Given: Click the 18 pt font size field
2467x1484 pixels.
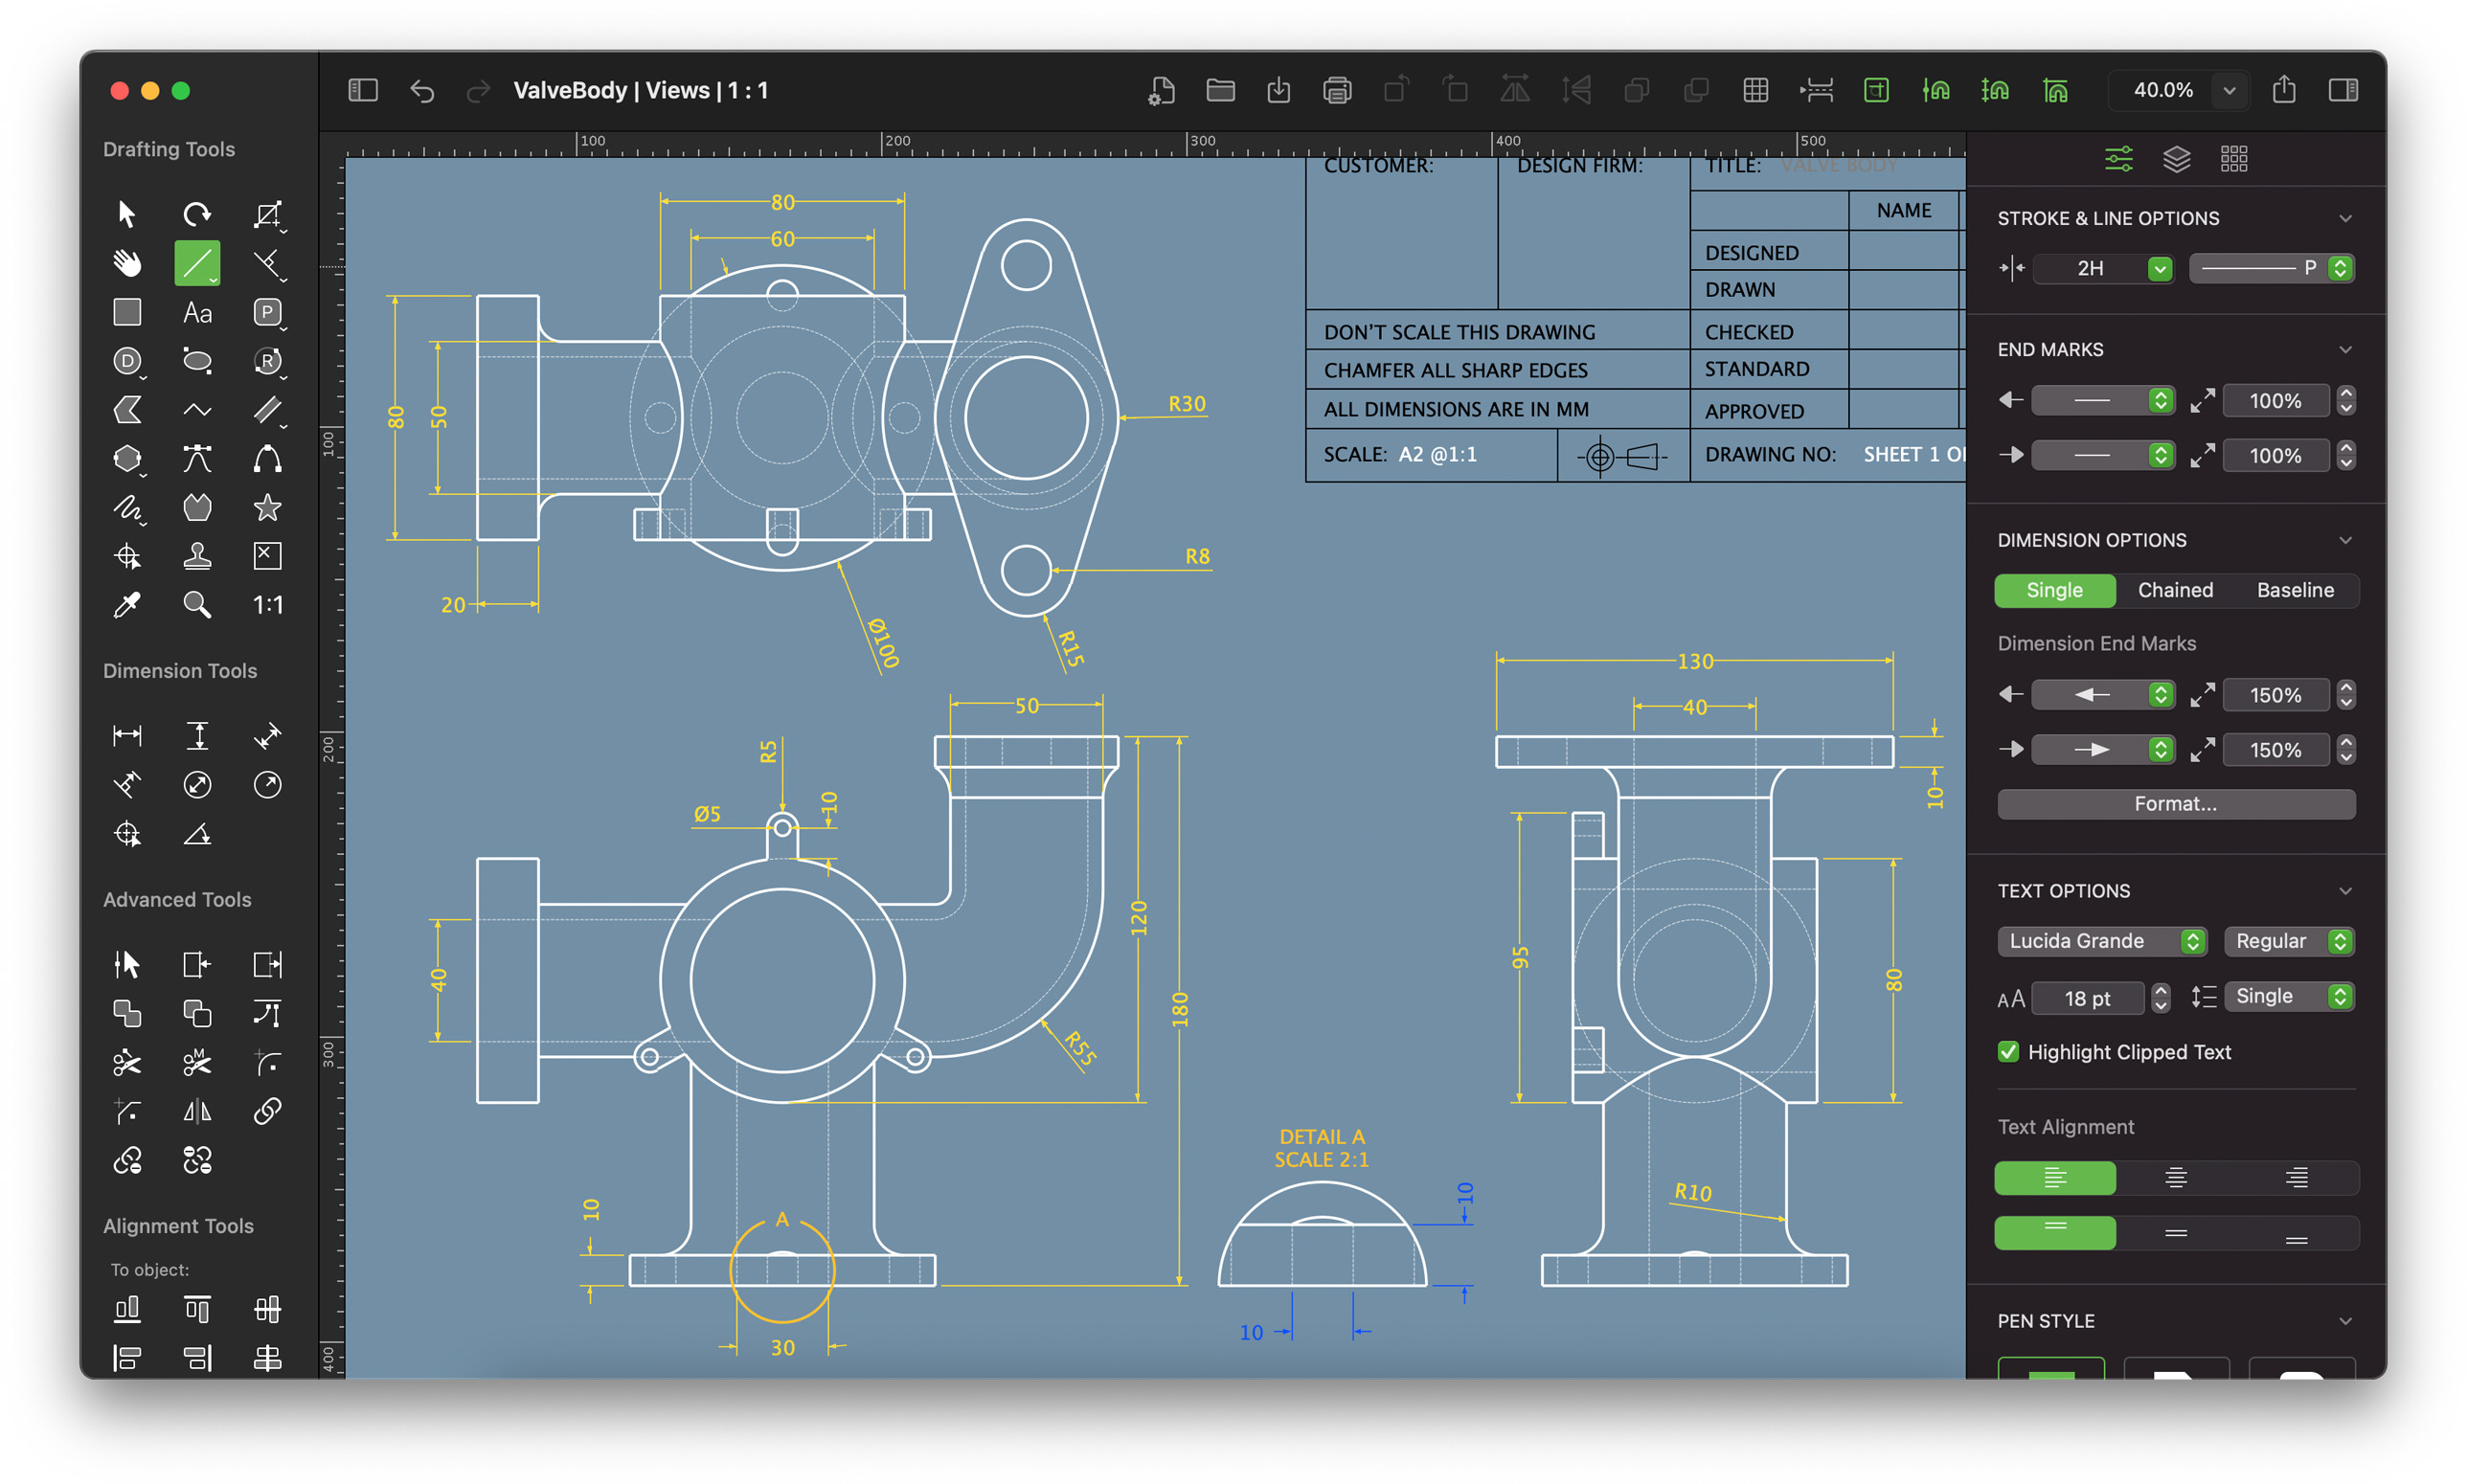Looking at the screenshot, I should pyautogui.click(x=2090, y=997).
